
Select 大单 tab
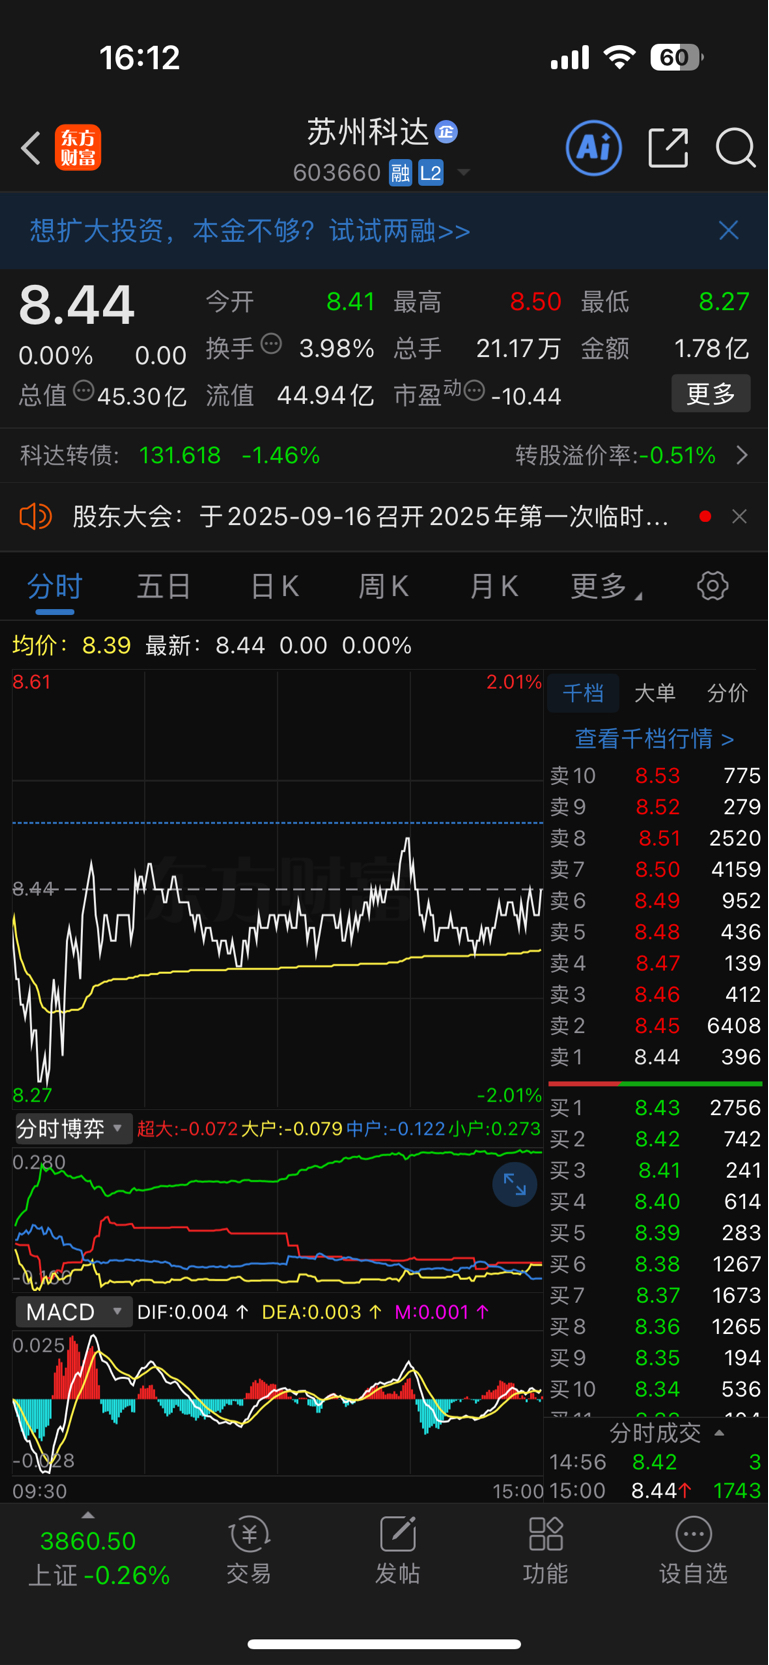[x=655, y=693]
